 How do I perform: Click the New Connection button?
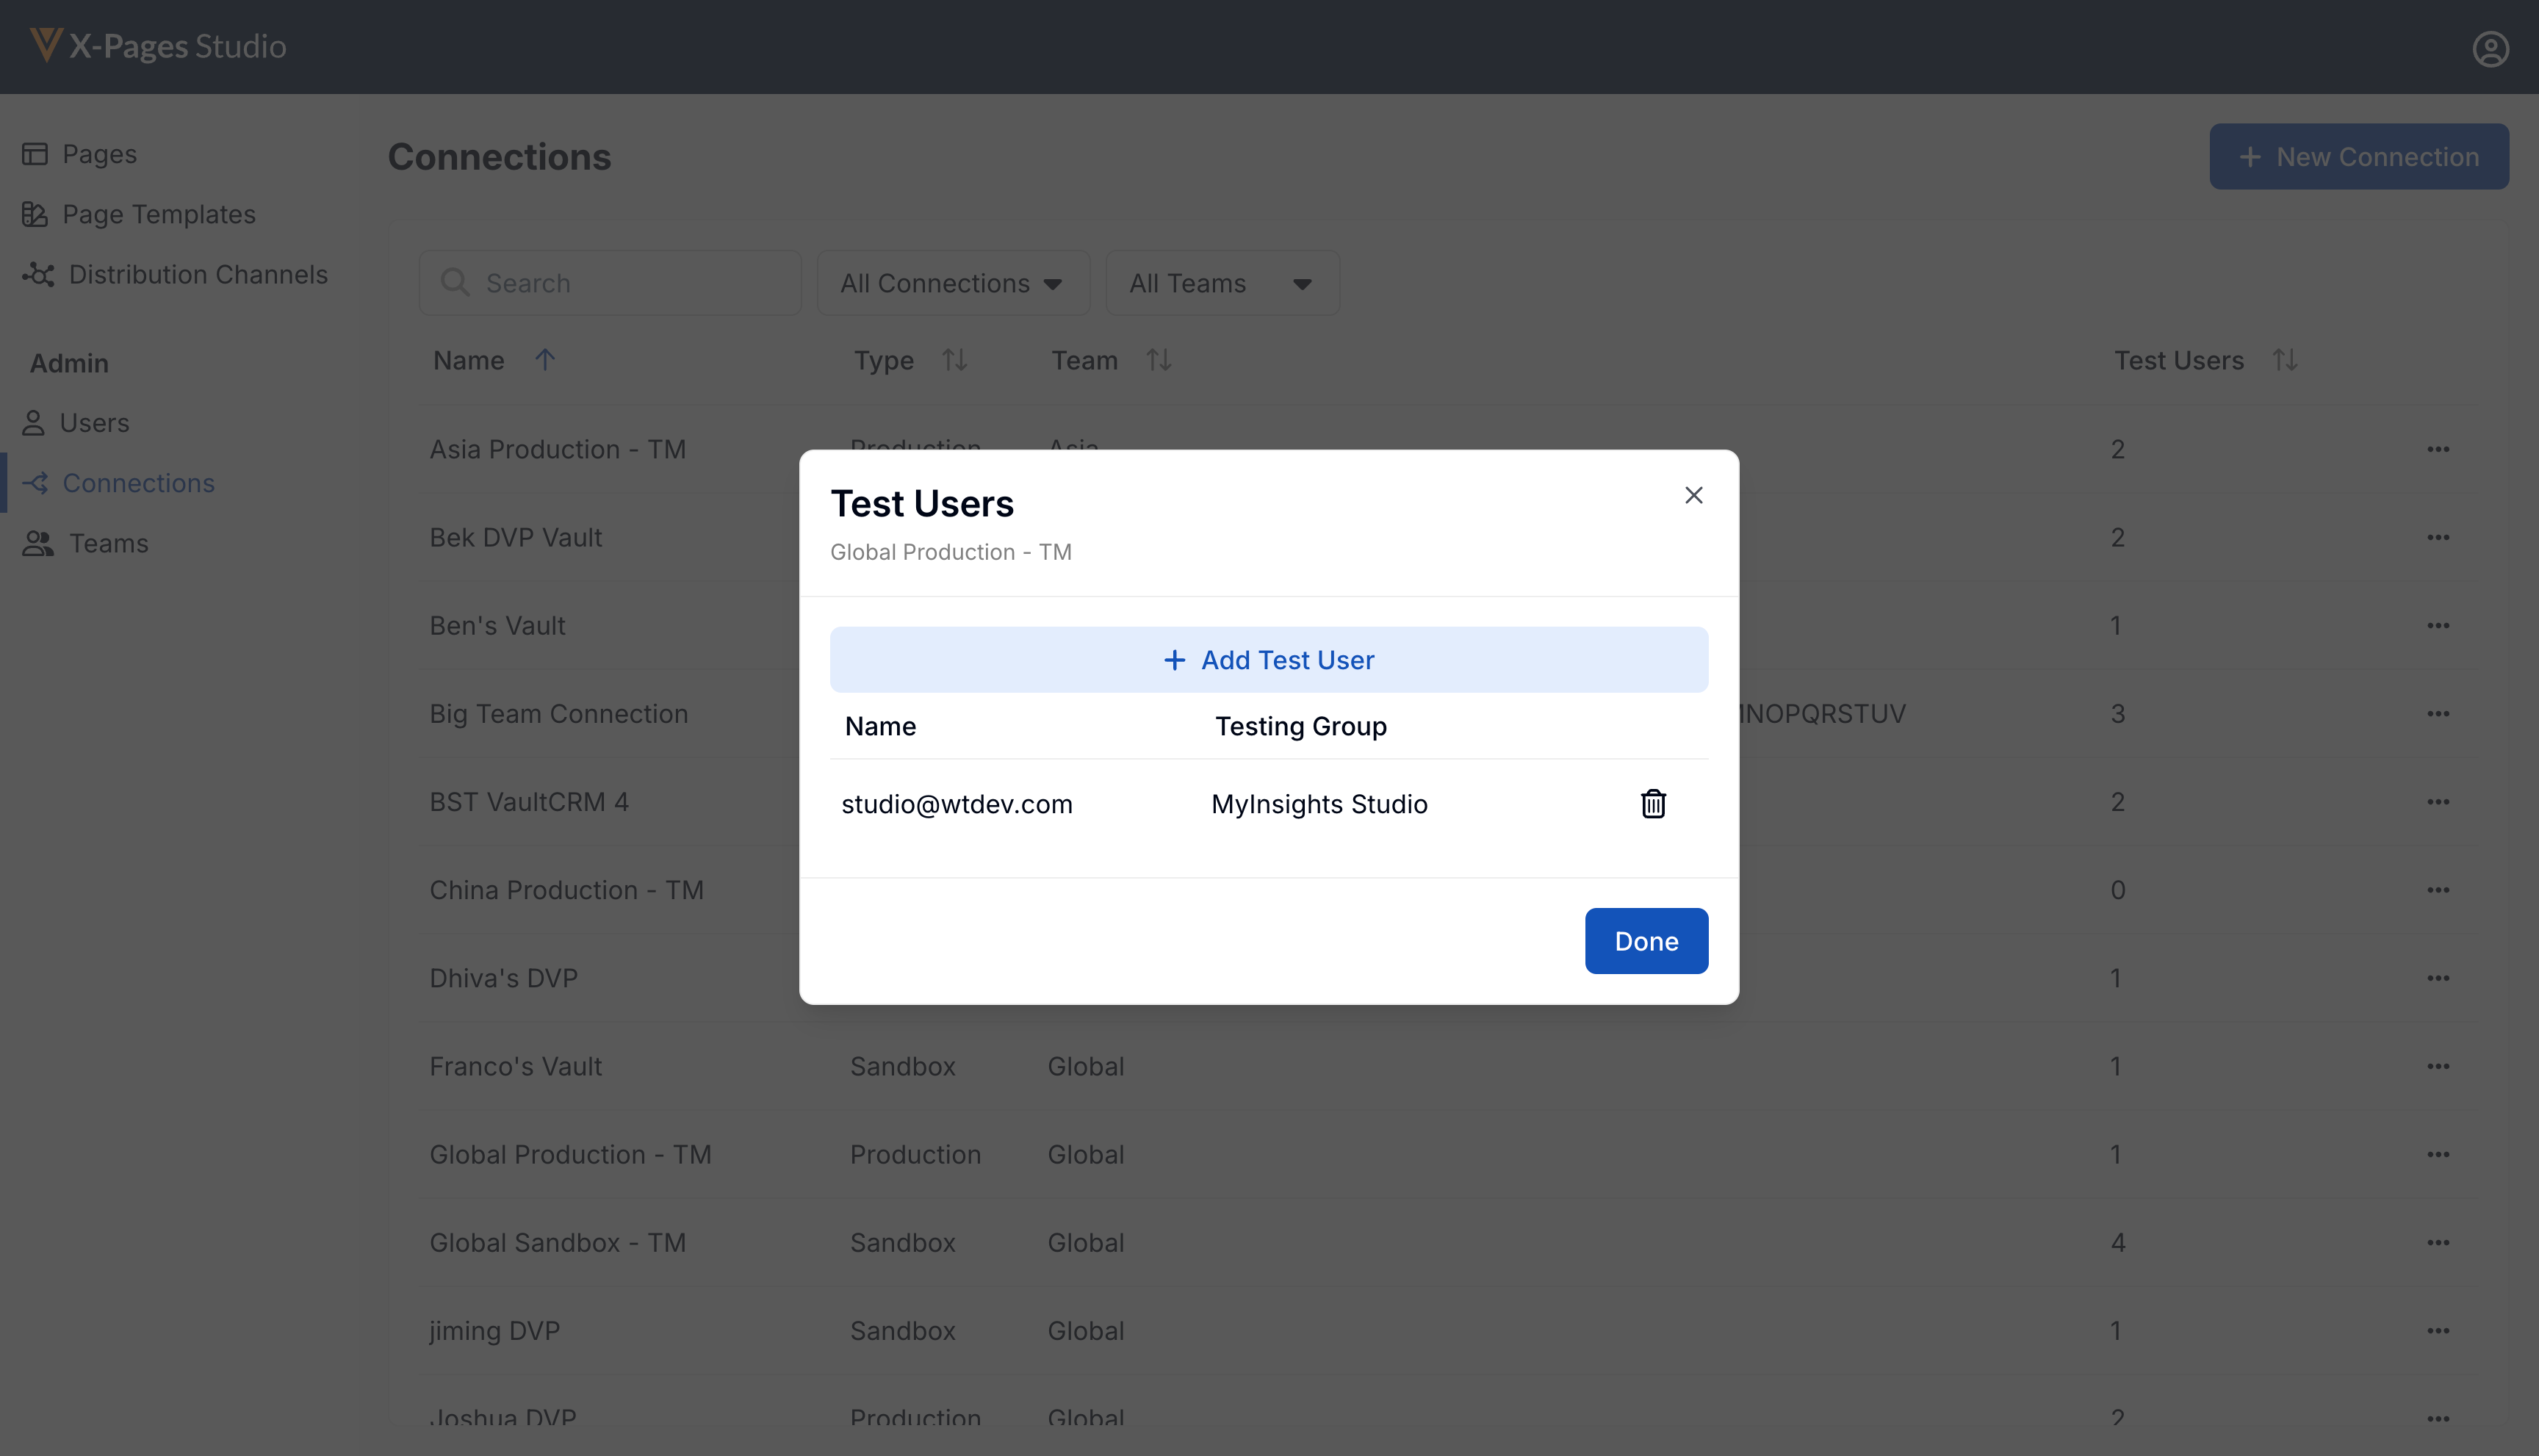pyautogui.click(x=2358, y=157)
